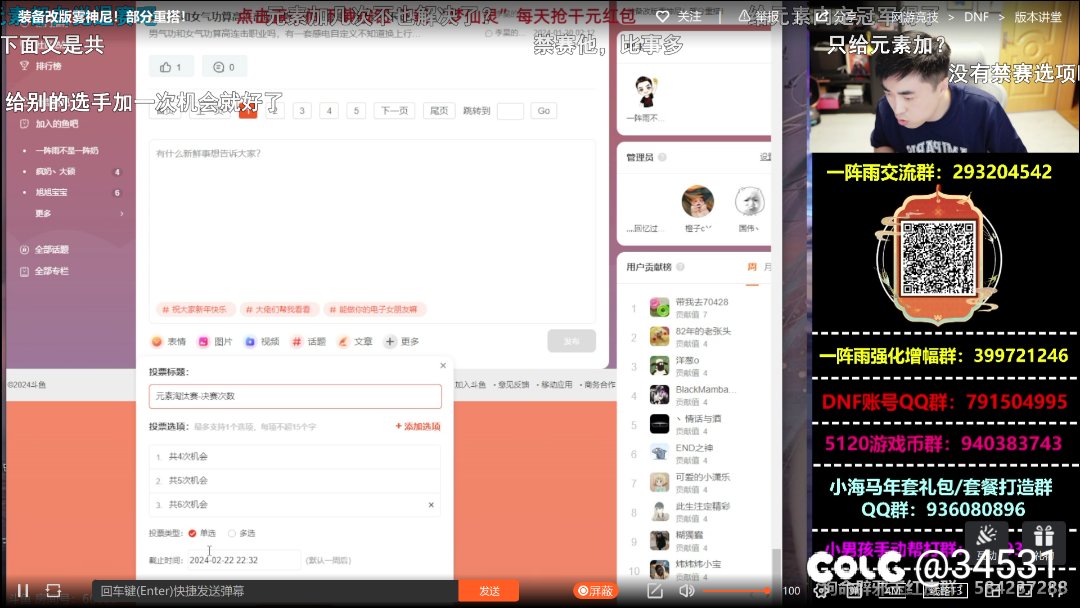This screenshot has height=608, width=1080.
Task: Go to page 4
Action: click(329, 110)
